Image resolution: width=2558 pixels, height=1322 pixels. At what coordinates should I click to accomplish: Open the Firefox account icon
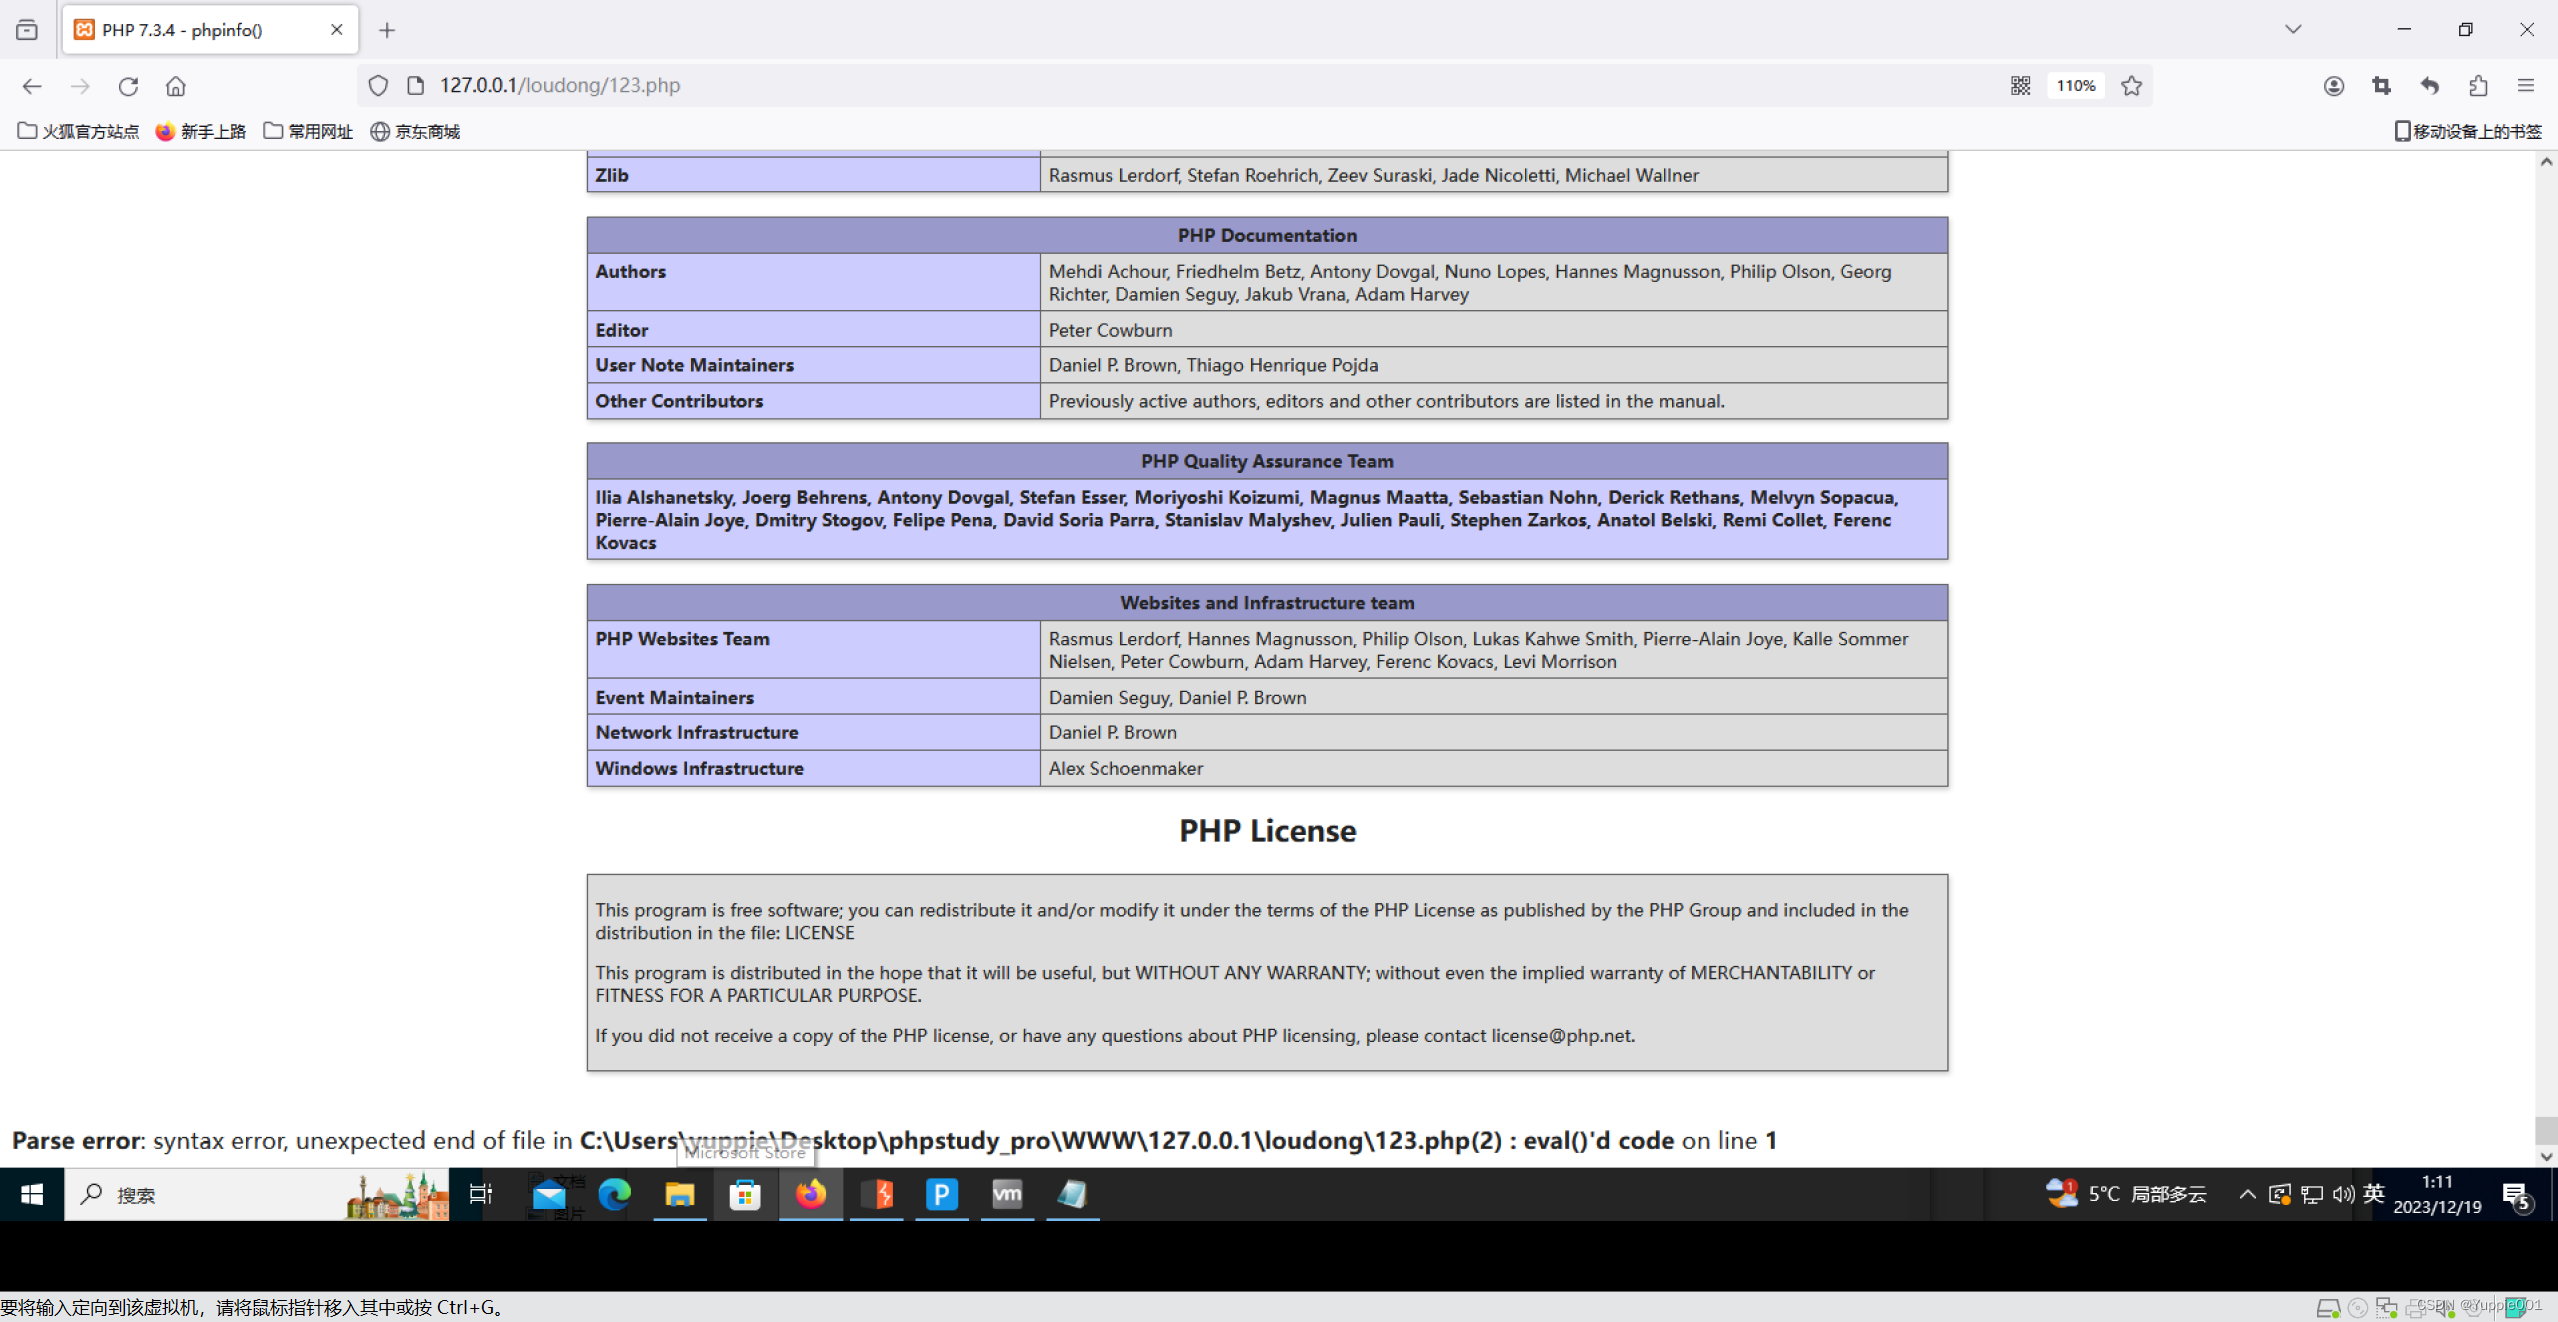click(x=2333, y=86)
